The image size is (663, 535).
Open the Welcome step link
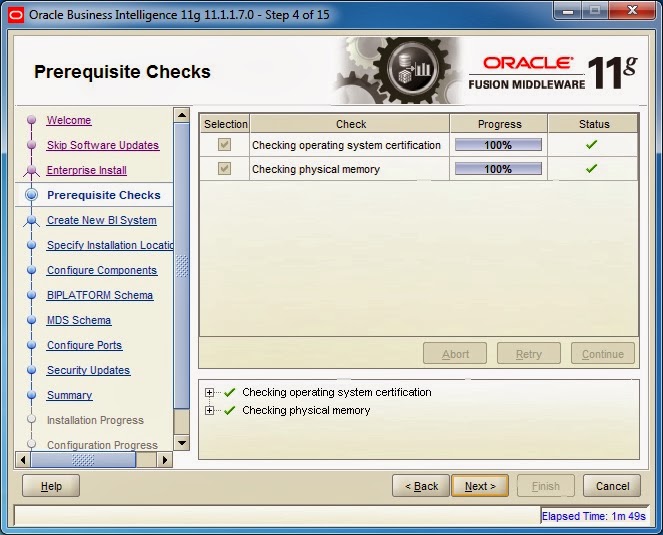click(x=69, y=120)
